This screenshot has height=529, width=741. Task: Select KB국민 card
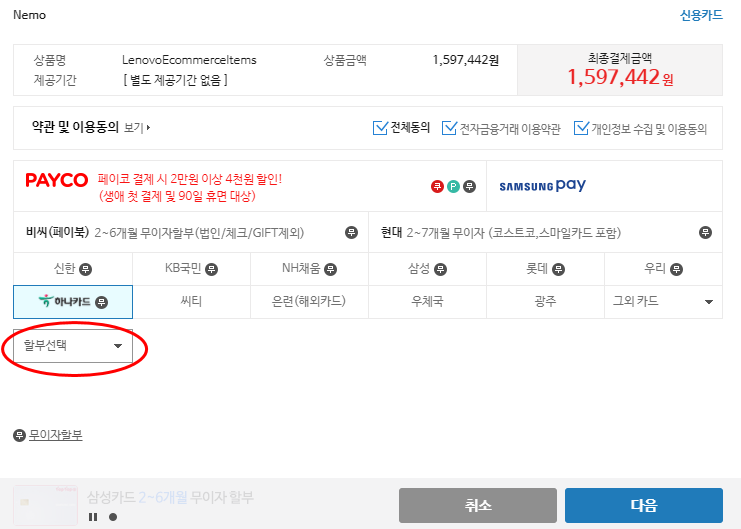pos(191,269)
